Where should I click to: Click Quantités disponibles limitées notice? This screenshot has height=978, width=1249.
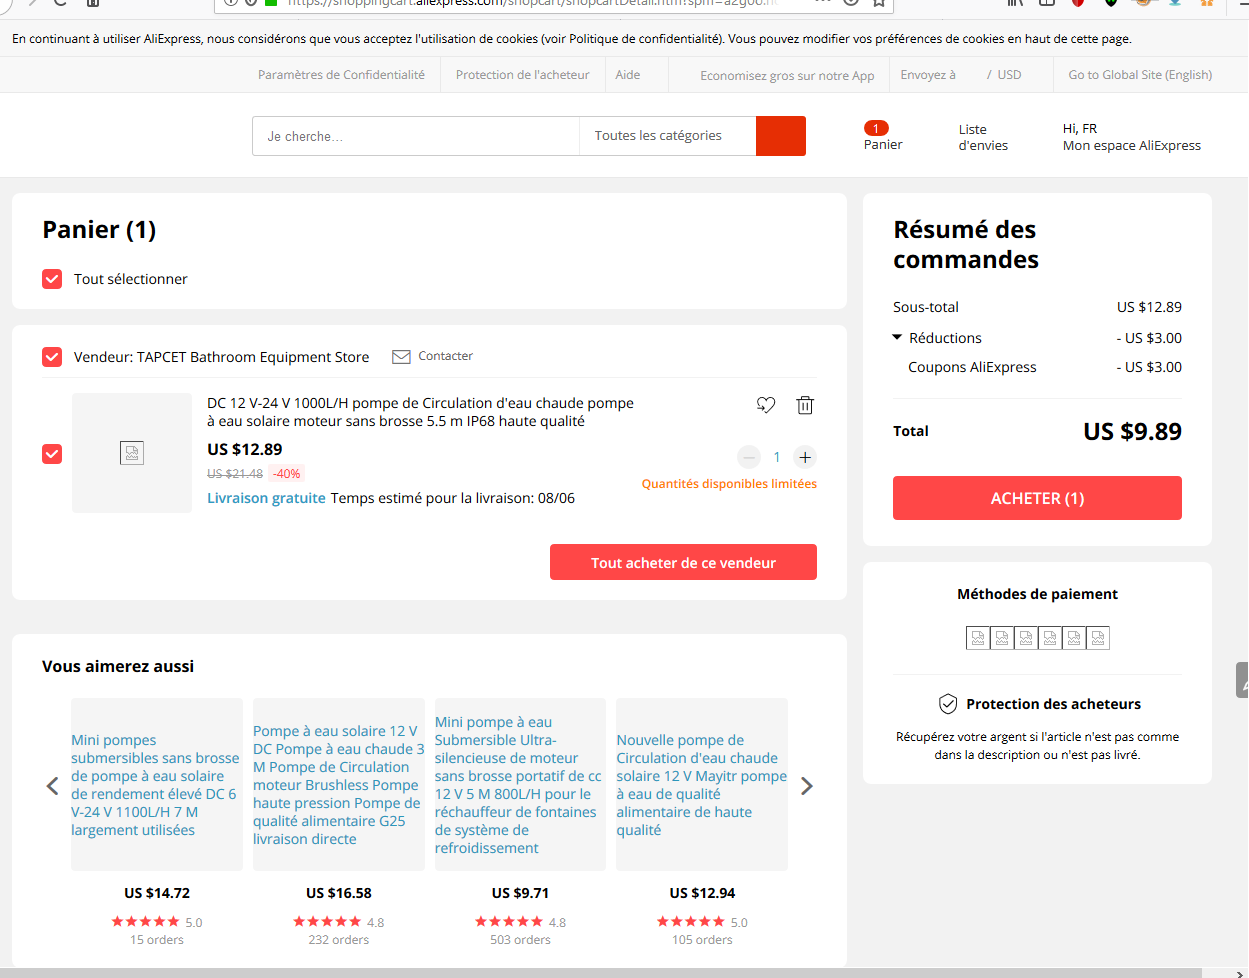(729, 484)
